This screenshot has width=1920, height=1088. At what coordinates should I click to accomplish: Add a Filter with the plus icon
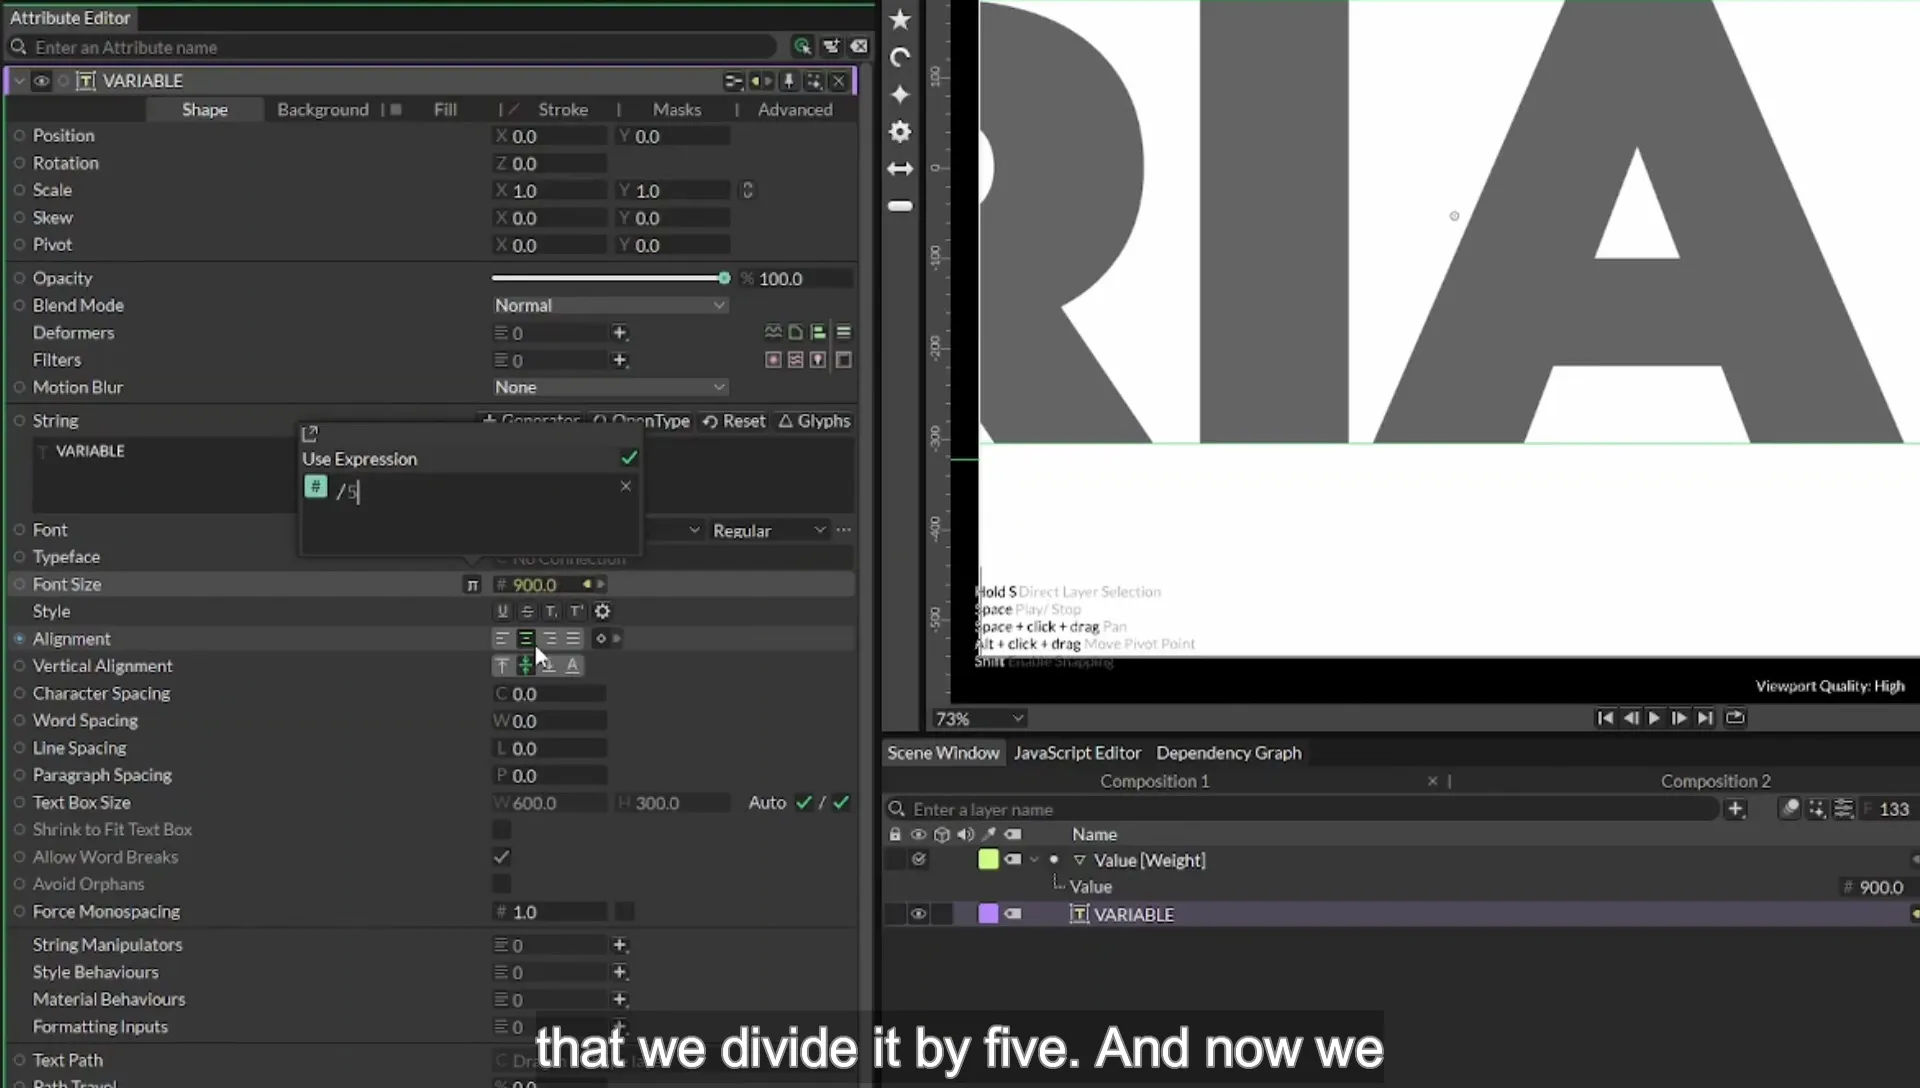619,360
